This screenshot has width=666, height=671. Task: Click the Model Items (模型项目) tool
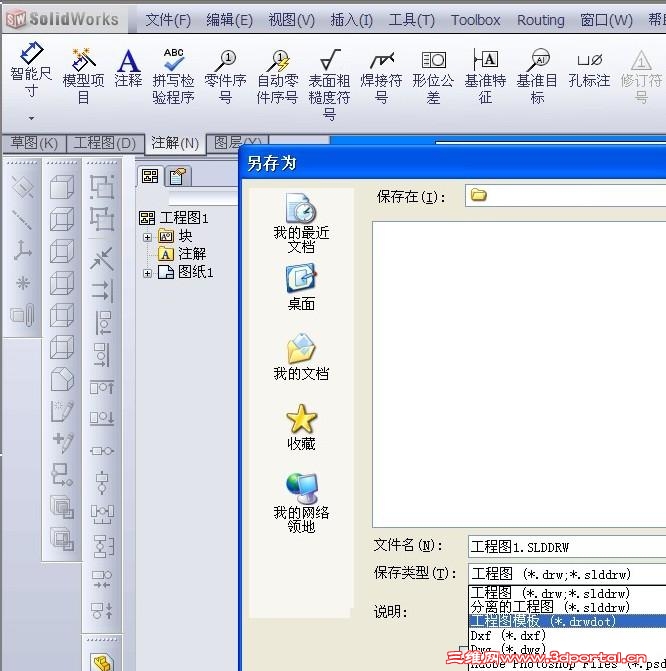[x=83, y=76]
